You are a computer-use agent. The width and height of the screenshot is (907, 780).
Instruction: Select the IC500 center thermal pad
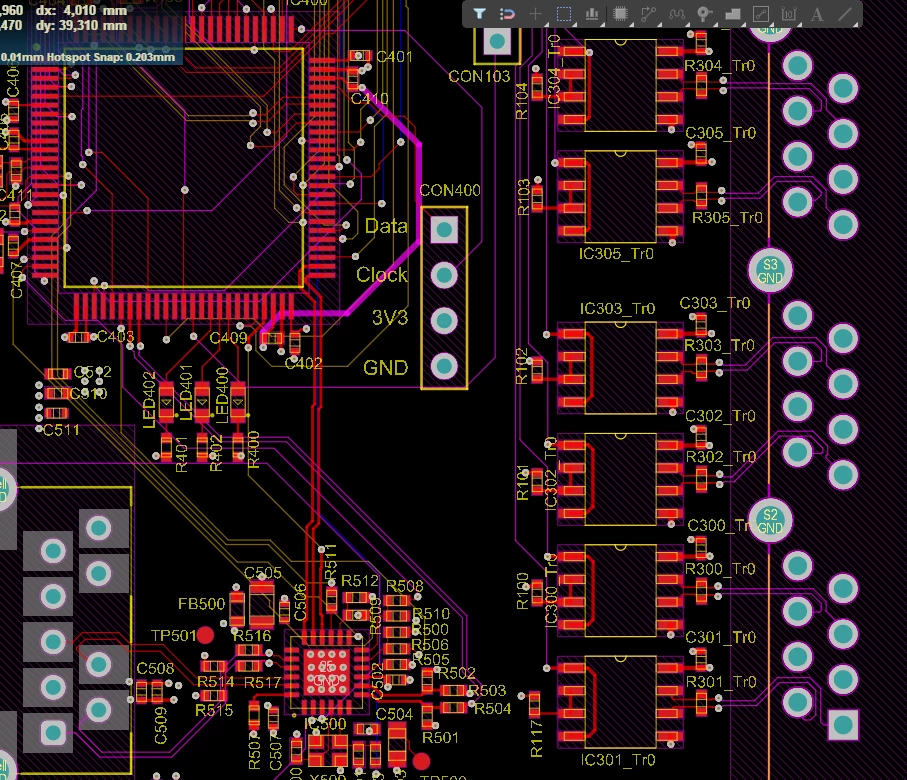coord(327,673)
